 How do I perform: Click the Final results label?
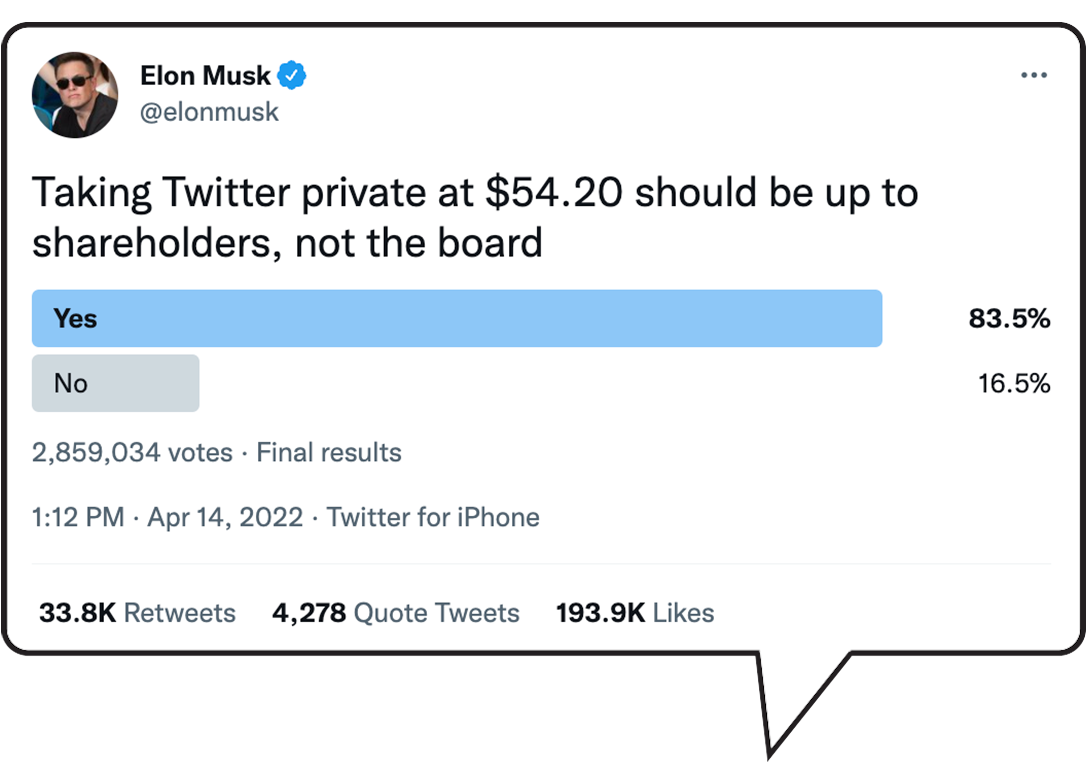[x=329, y=452]
